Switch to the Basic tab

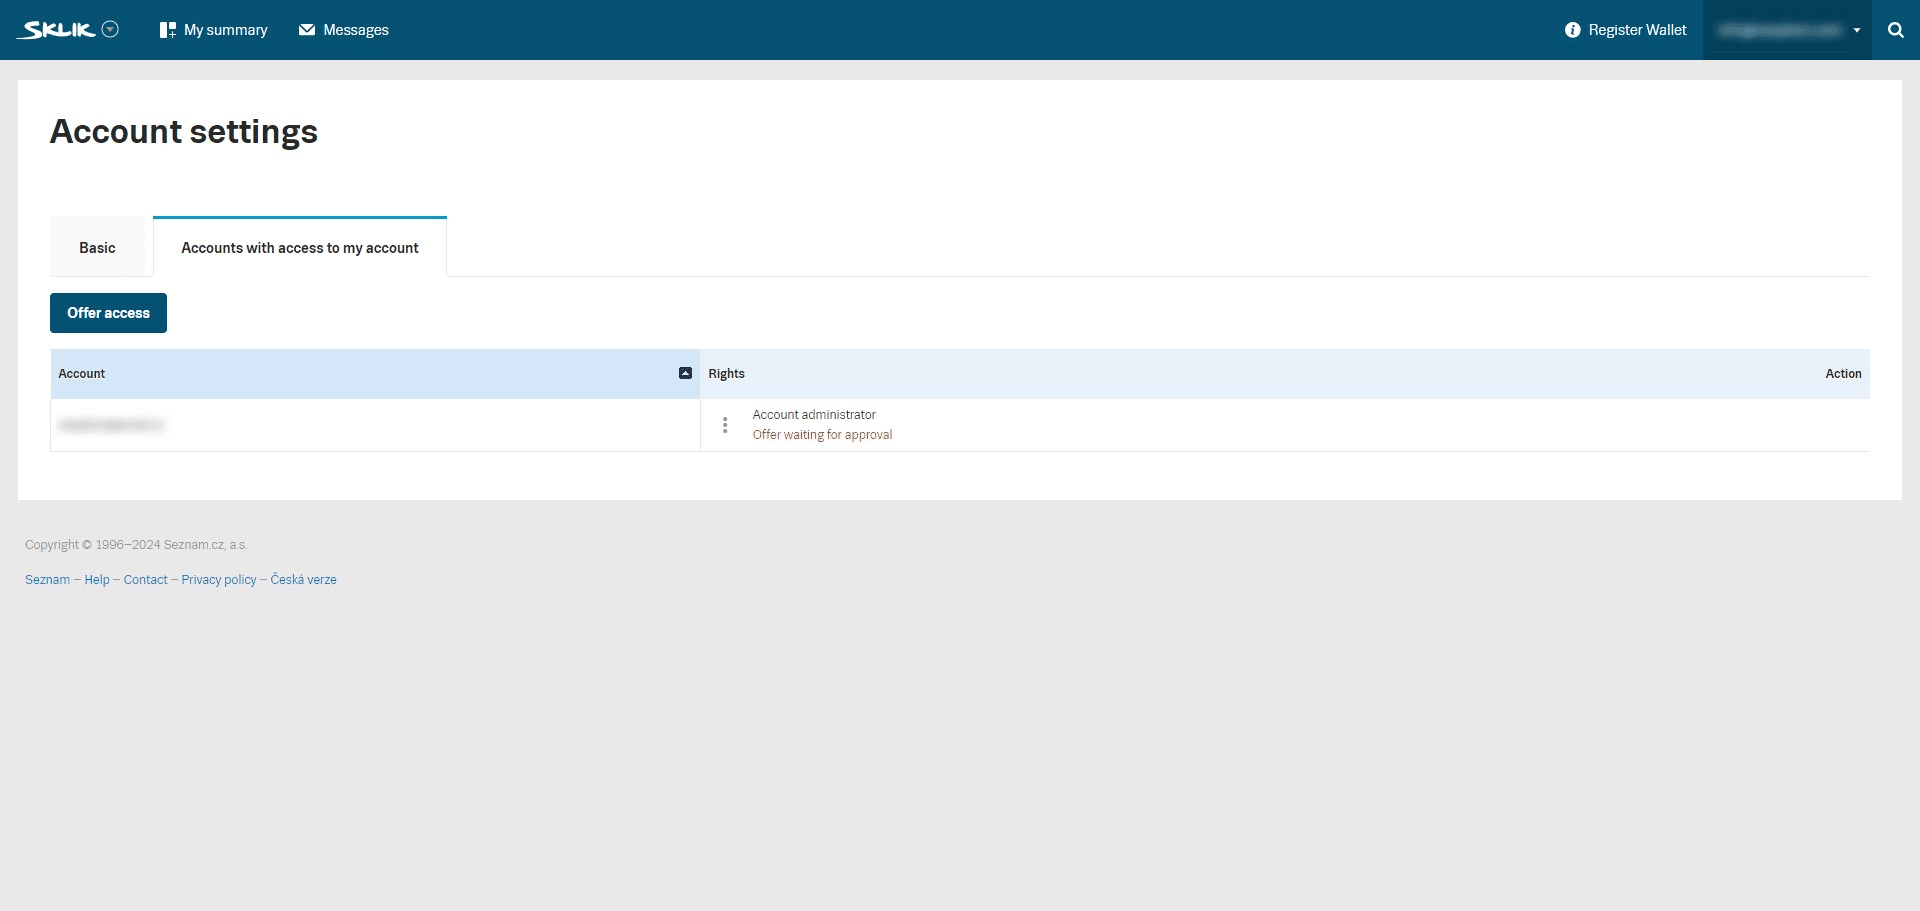tap(97, 247)
